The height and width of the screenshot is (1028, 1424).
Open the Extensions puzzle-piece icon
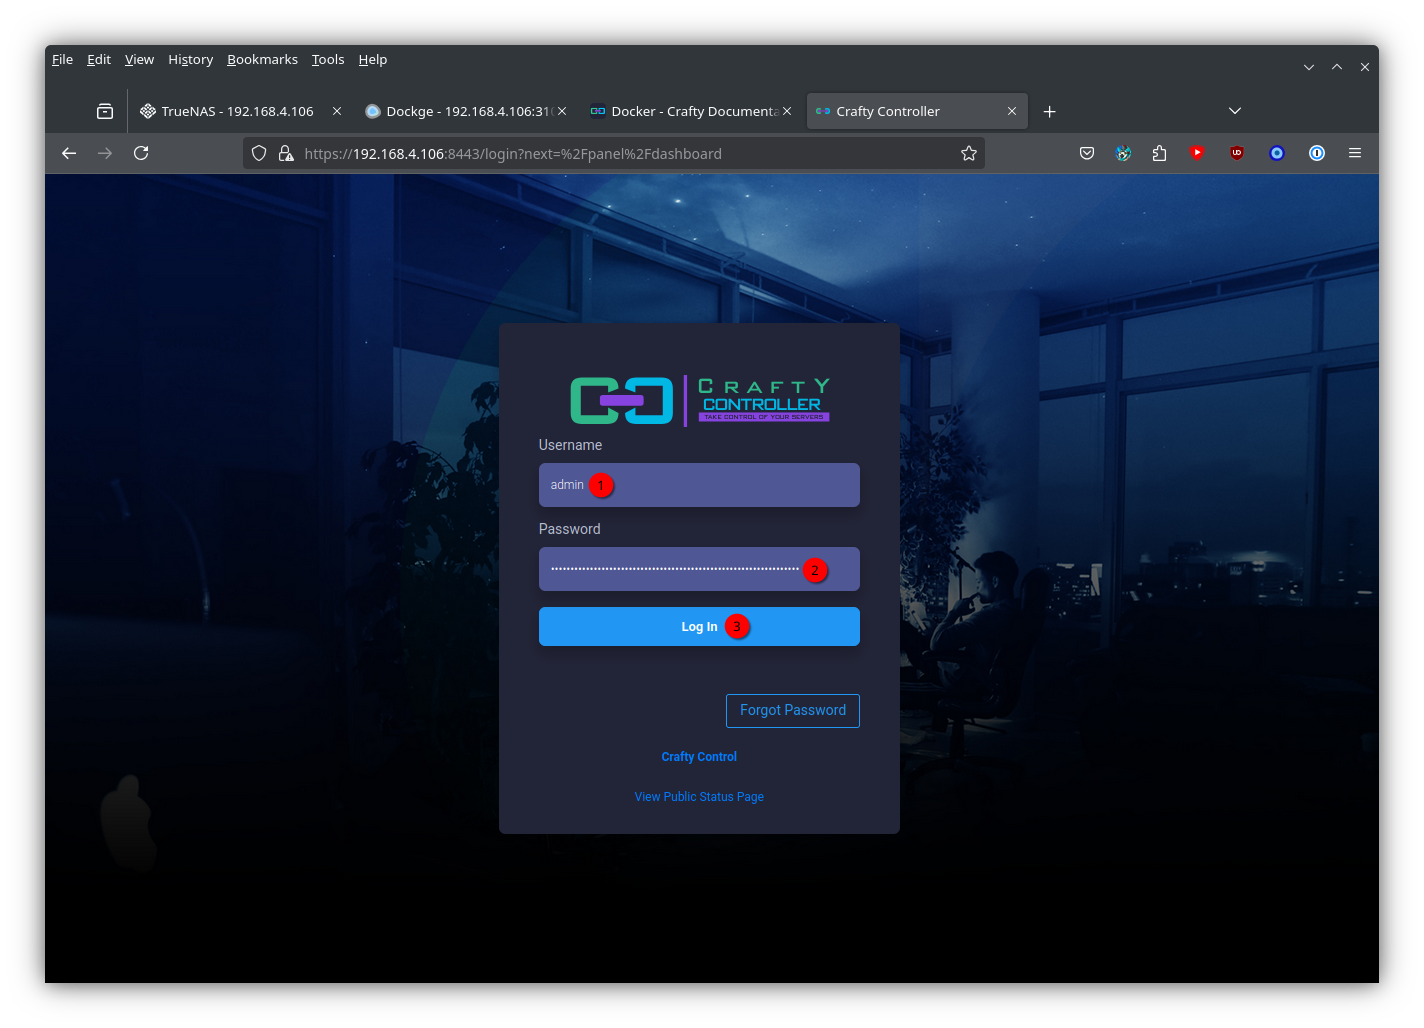[1159, 153]
